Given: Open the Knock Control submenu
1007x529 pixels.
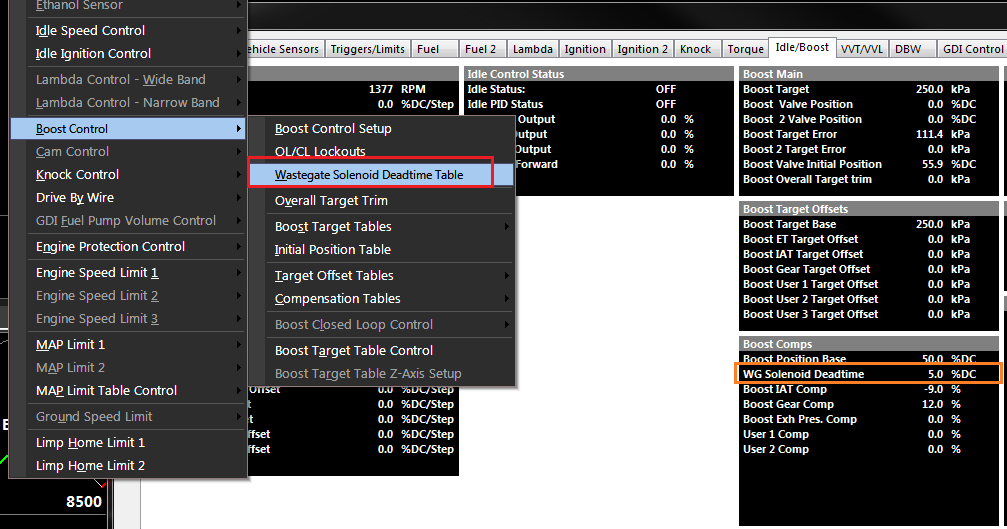Looking at the screenshot, I should 77,174.
